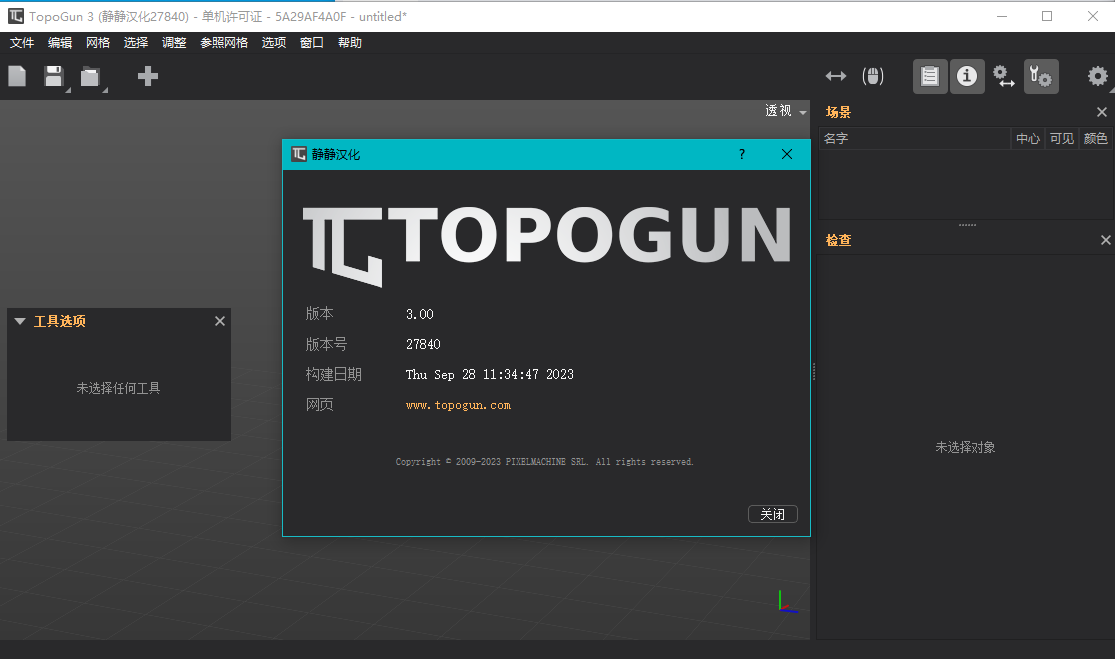Click the plus add icon in toolbar
The image size is (1115, 659).
(x=148, y=76)
